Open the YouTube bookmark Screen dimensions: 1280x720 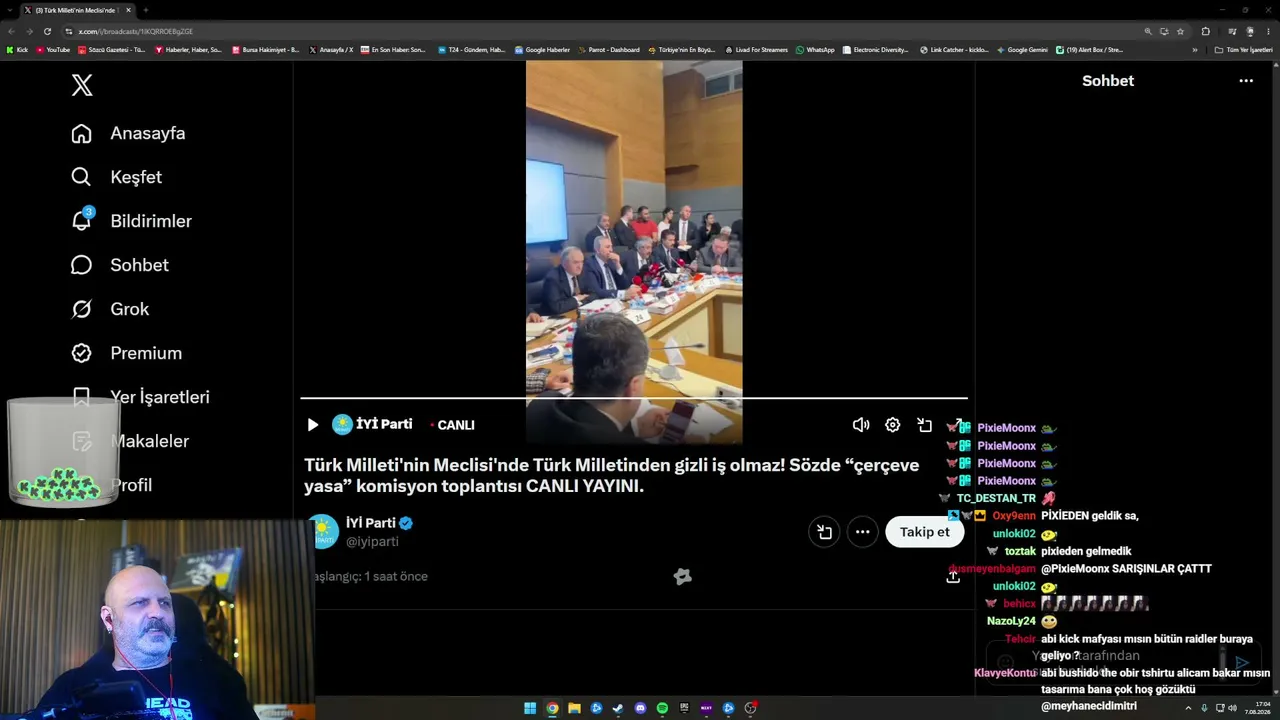coord(53,50)
